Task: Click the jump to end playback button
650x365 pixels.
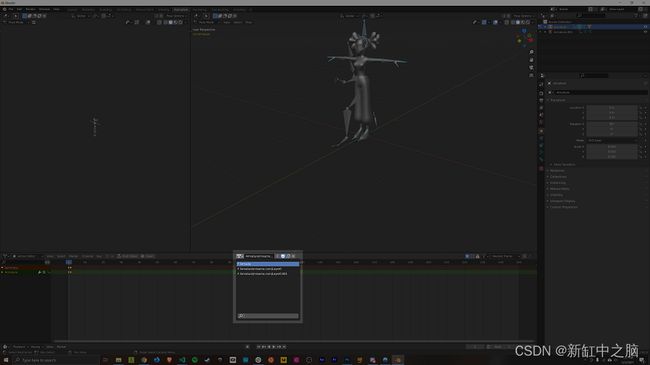Action: [284, 347]
